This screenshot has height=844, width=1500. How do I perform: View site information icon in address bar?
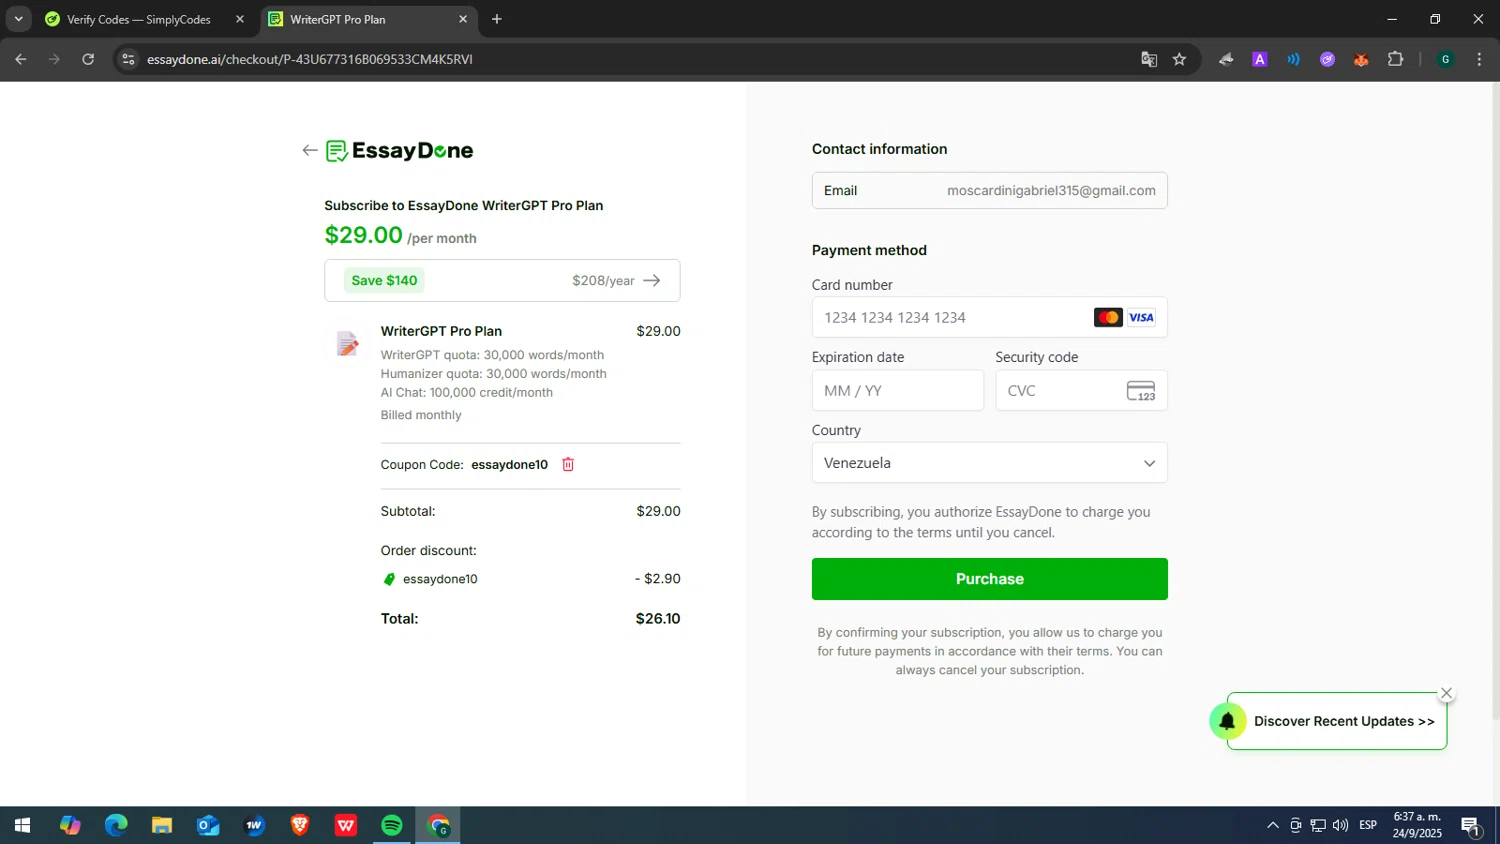[128, 59]
